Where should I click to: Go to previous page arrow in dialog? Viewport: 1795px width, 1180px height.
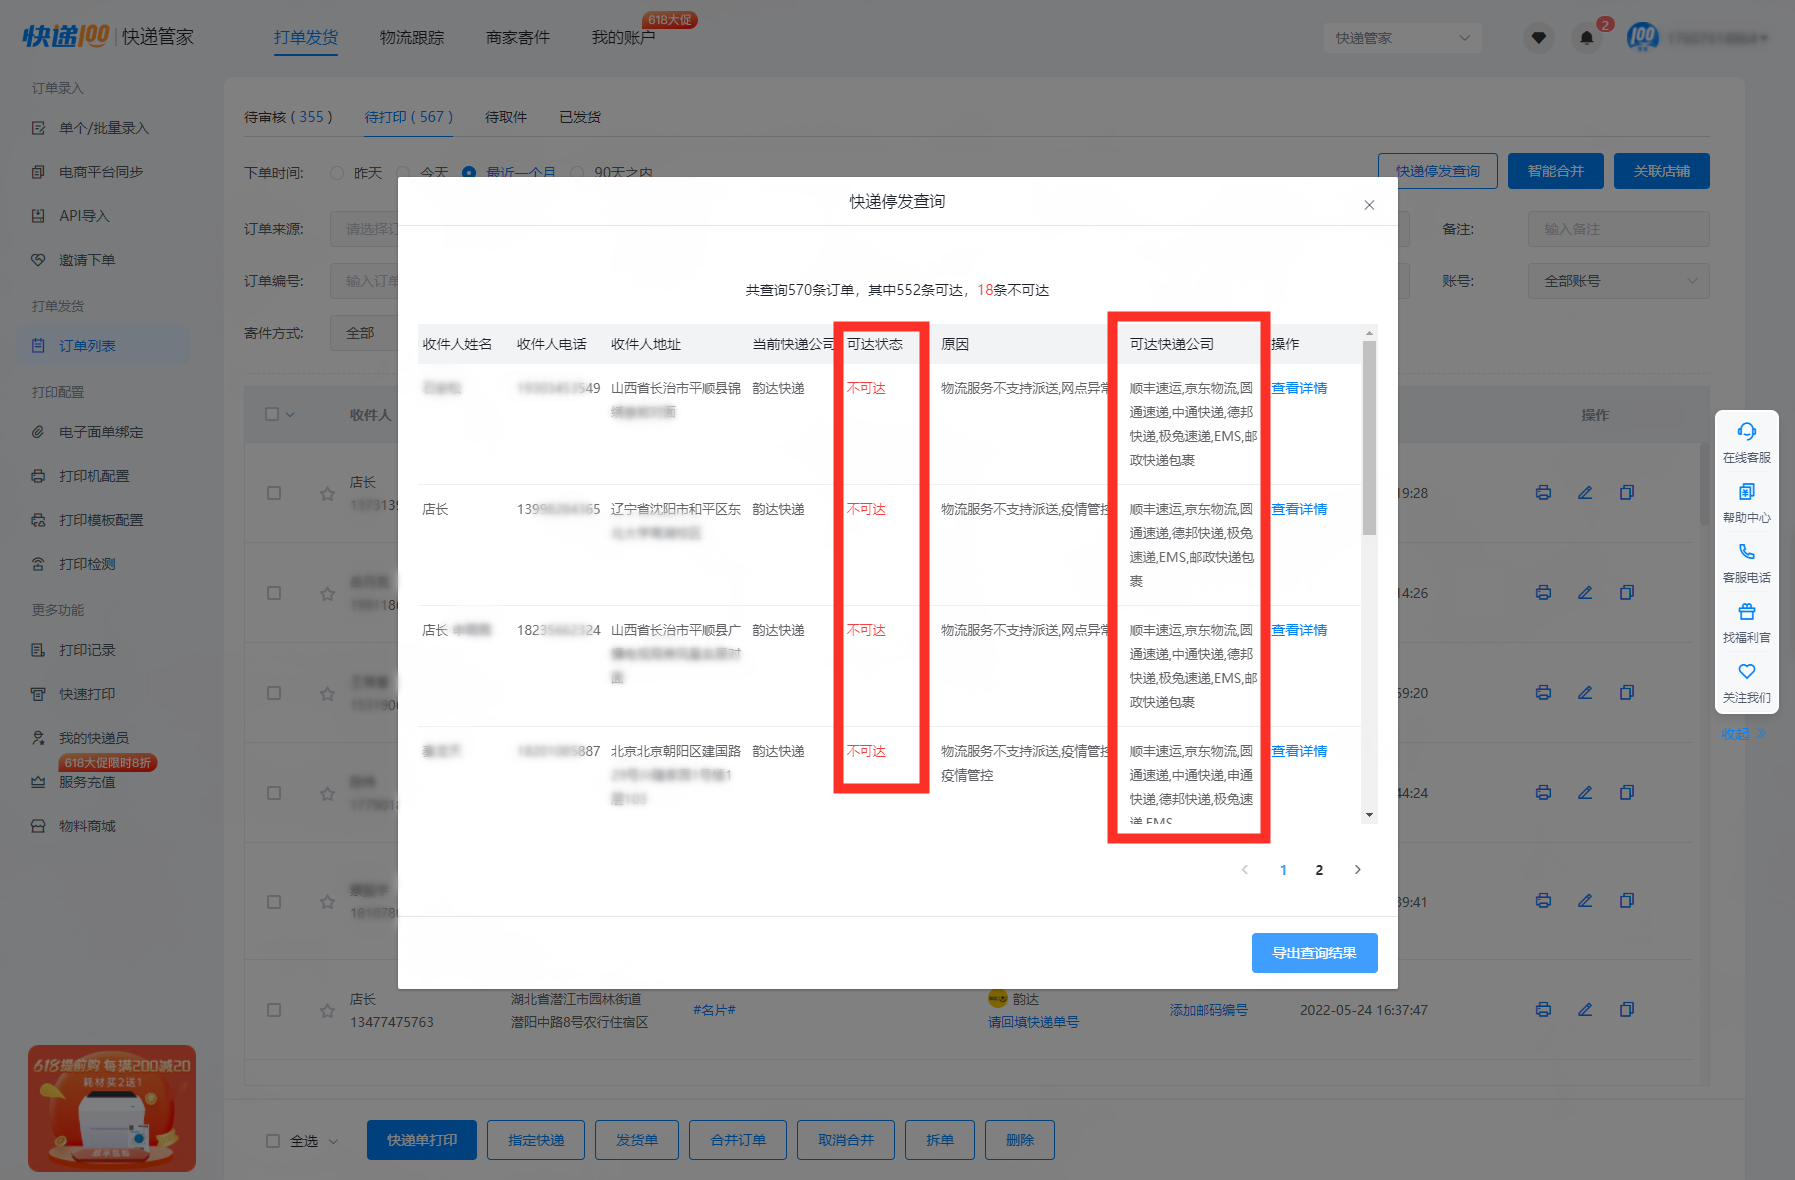tap(1245, 870)
